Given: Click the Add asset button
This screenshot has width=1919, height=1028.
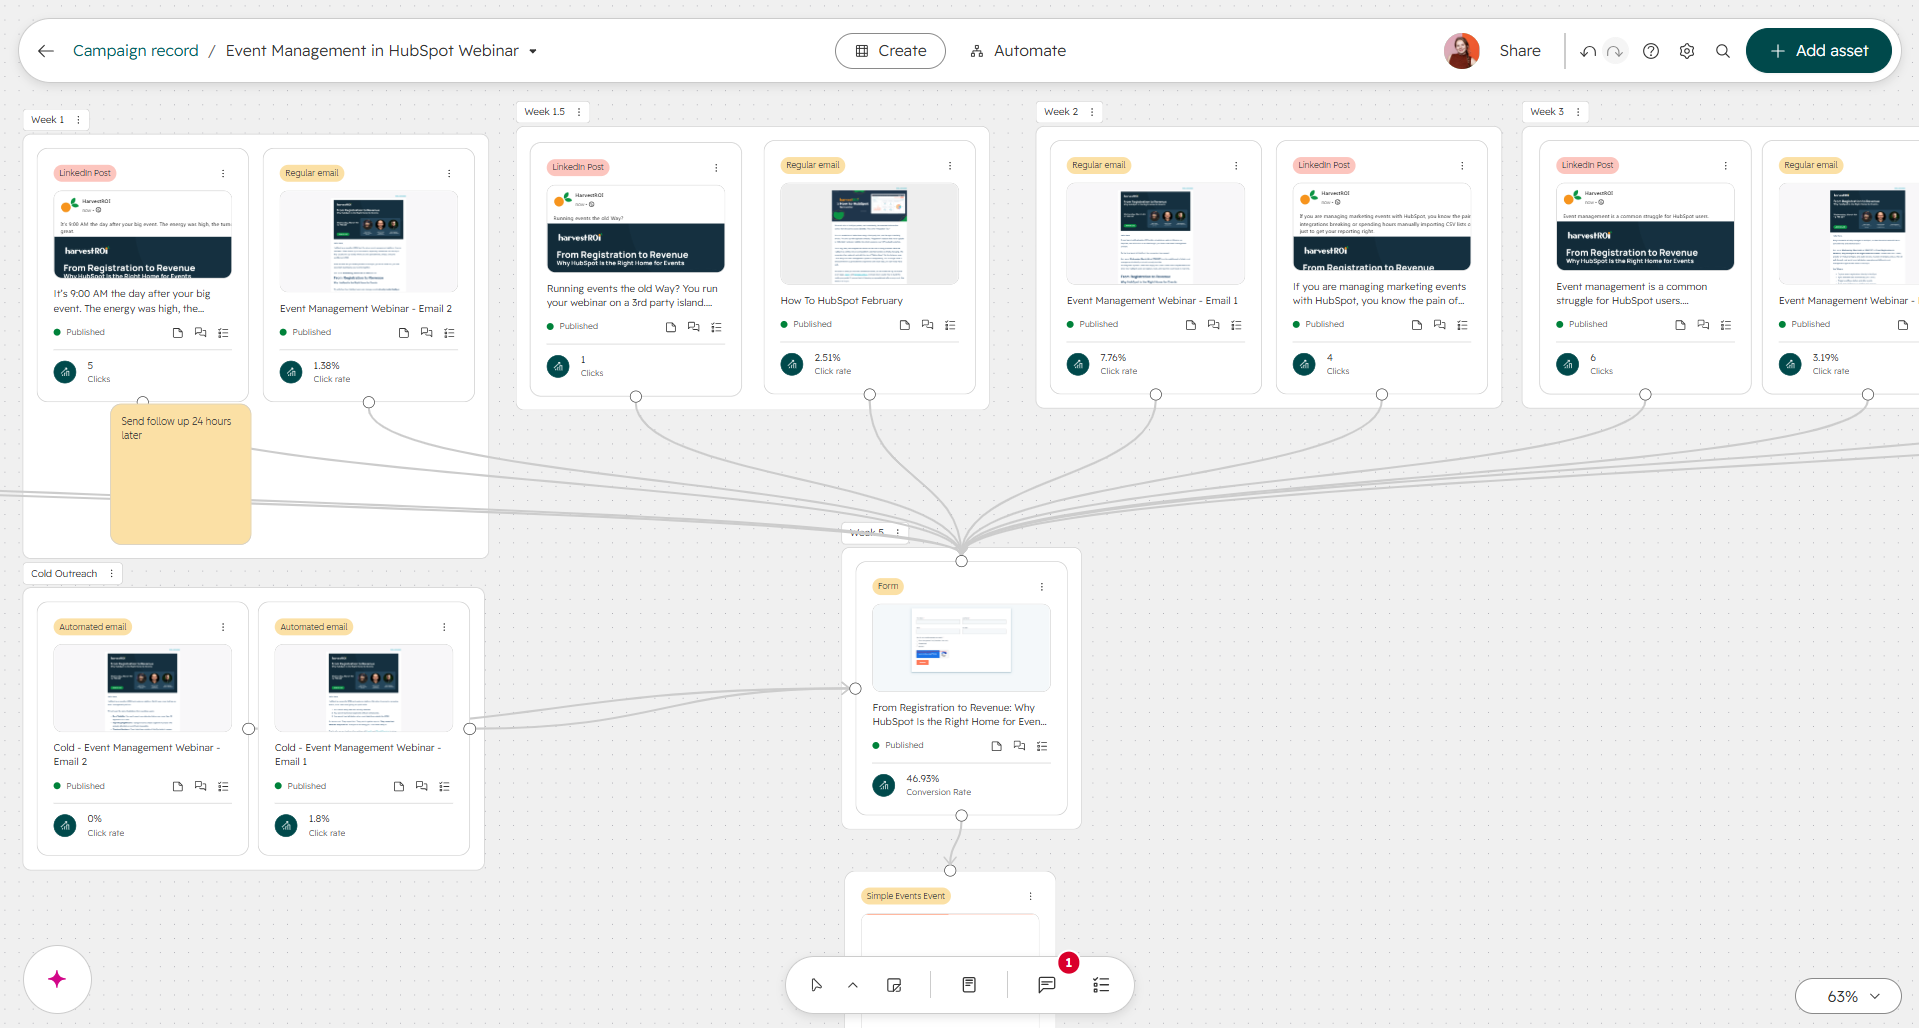Looking at the screenshot, I should click(1818, 51).
